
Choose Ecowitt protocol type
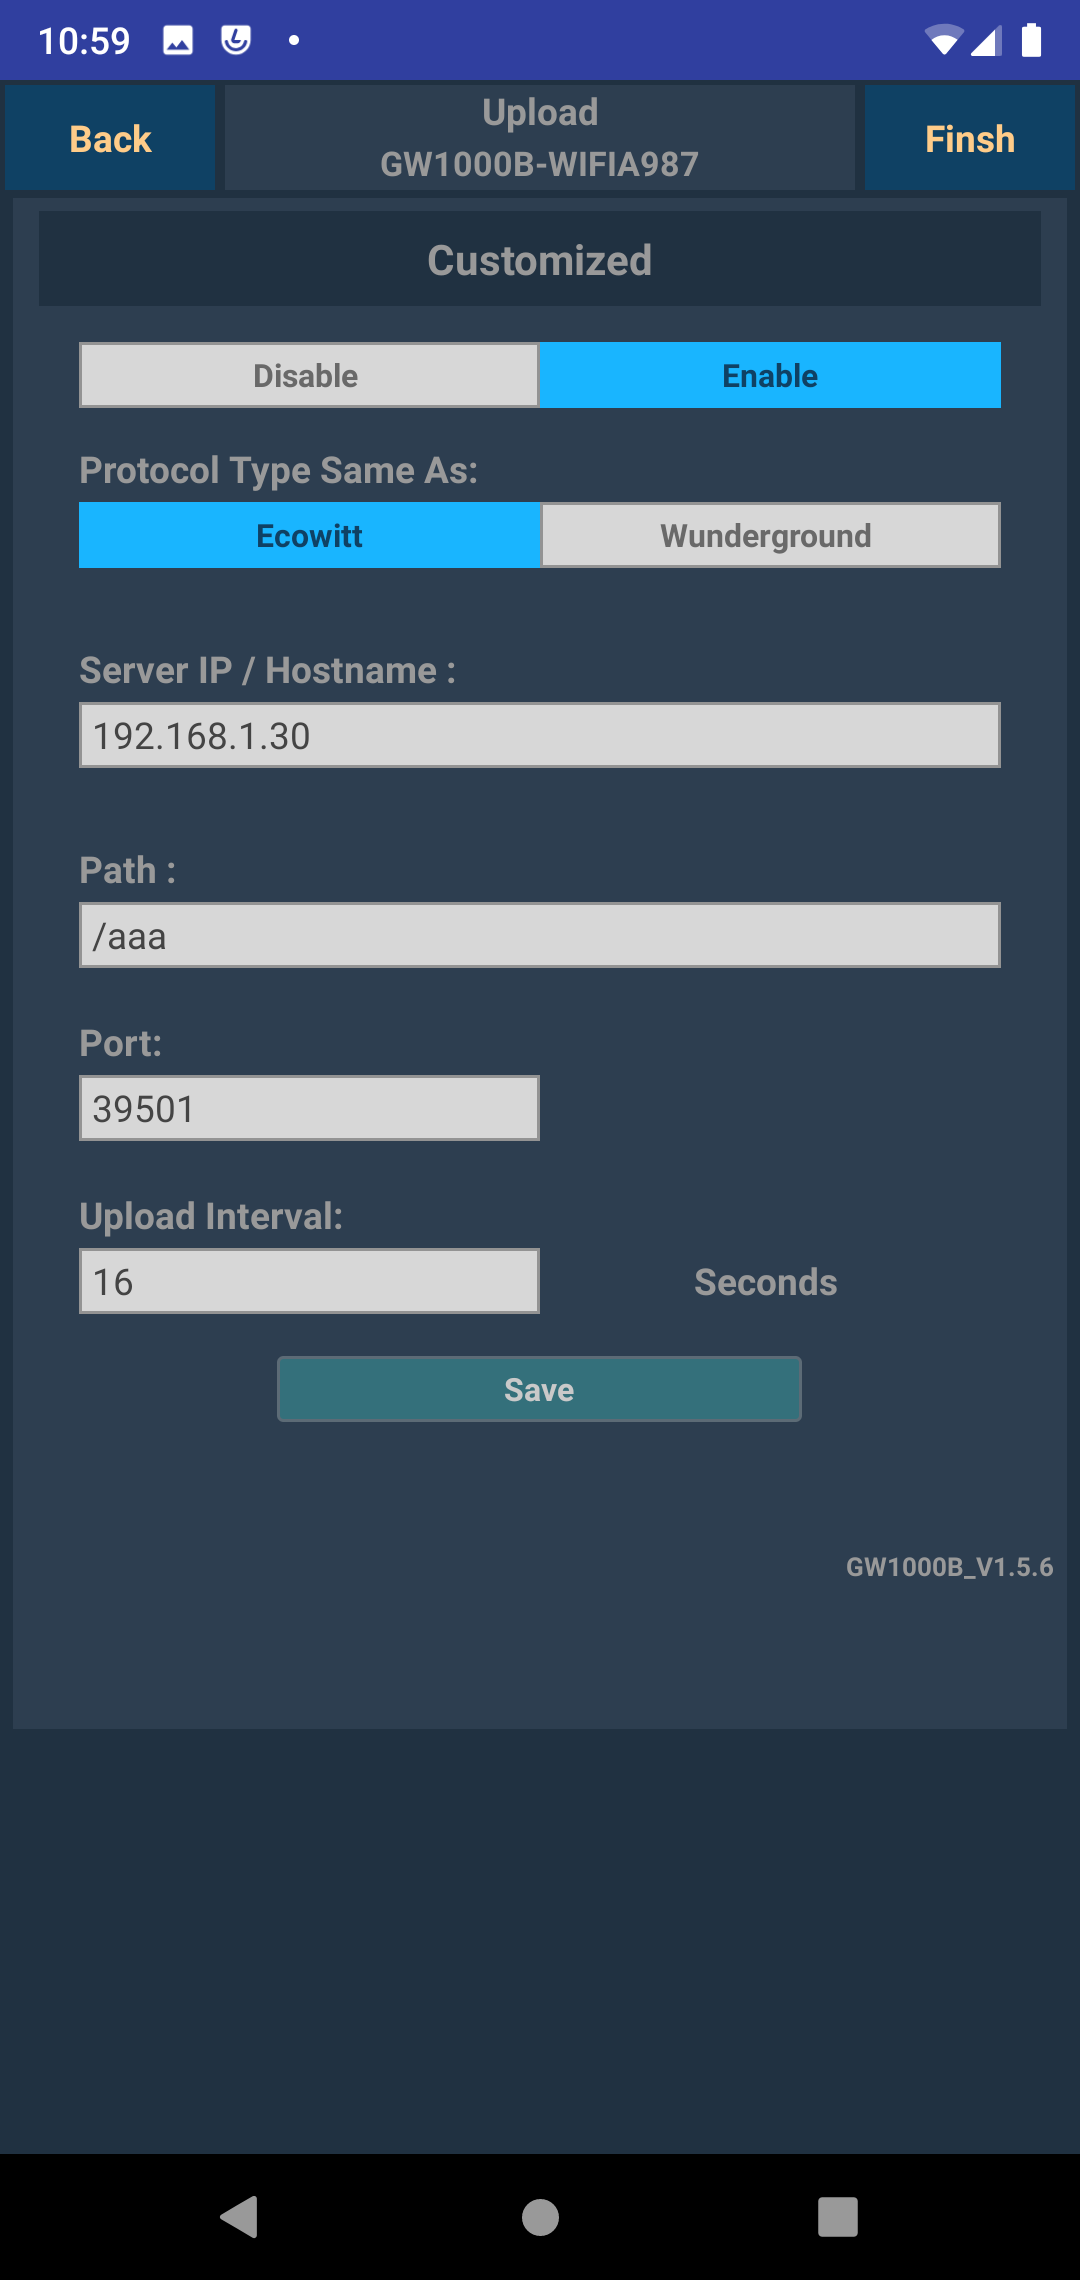click(309, 535)
